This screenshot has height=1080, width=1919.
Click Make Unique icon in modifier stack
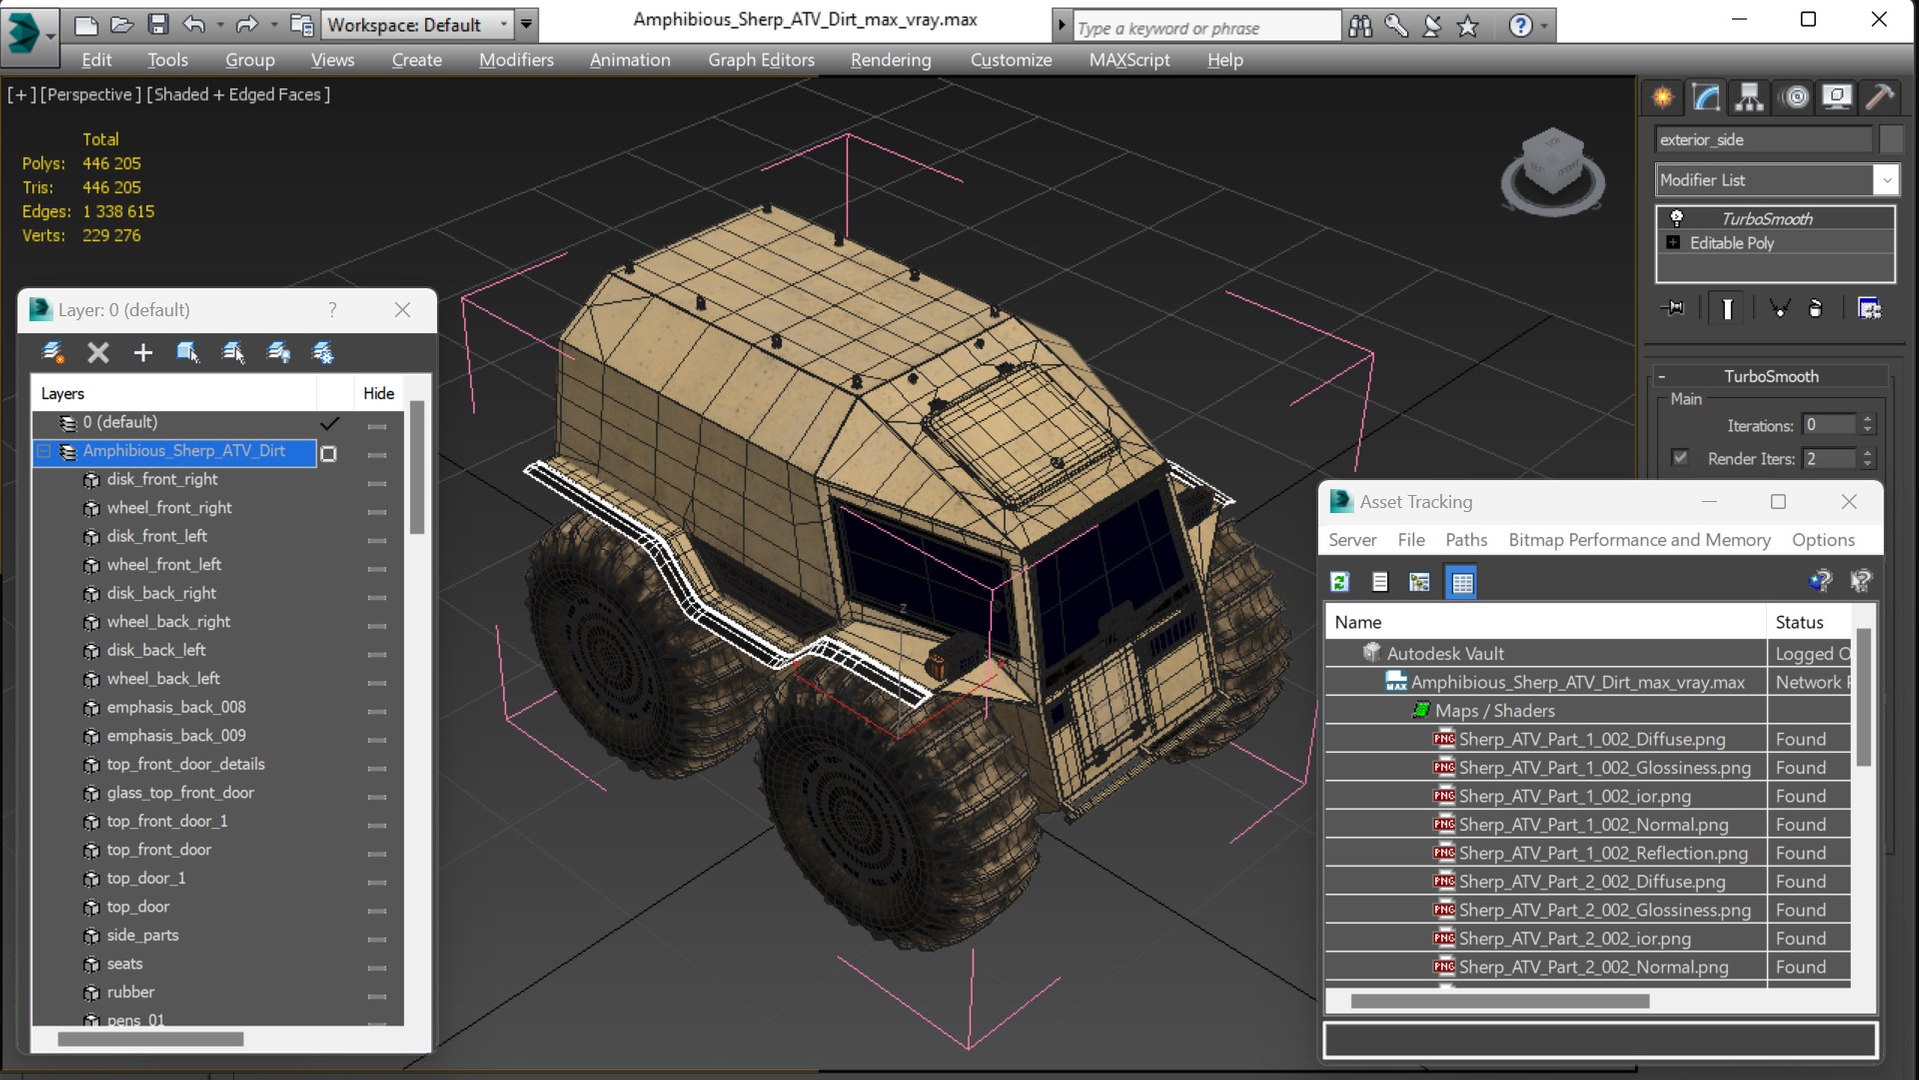pyautogui.click(x=1780, y=308)
